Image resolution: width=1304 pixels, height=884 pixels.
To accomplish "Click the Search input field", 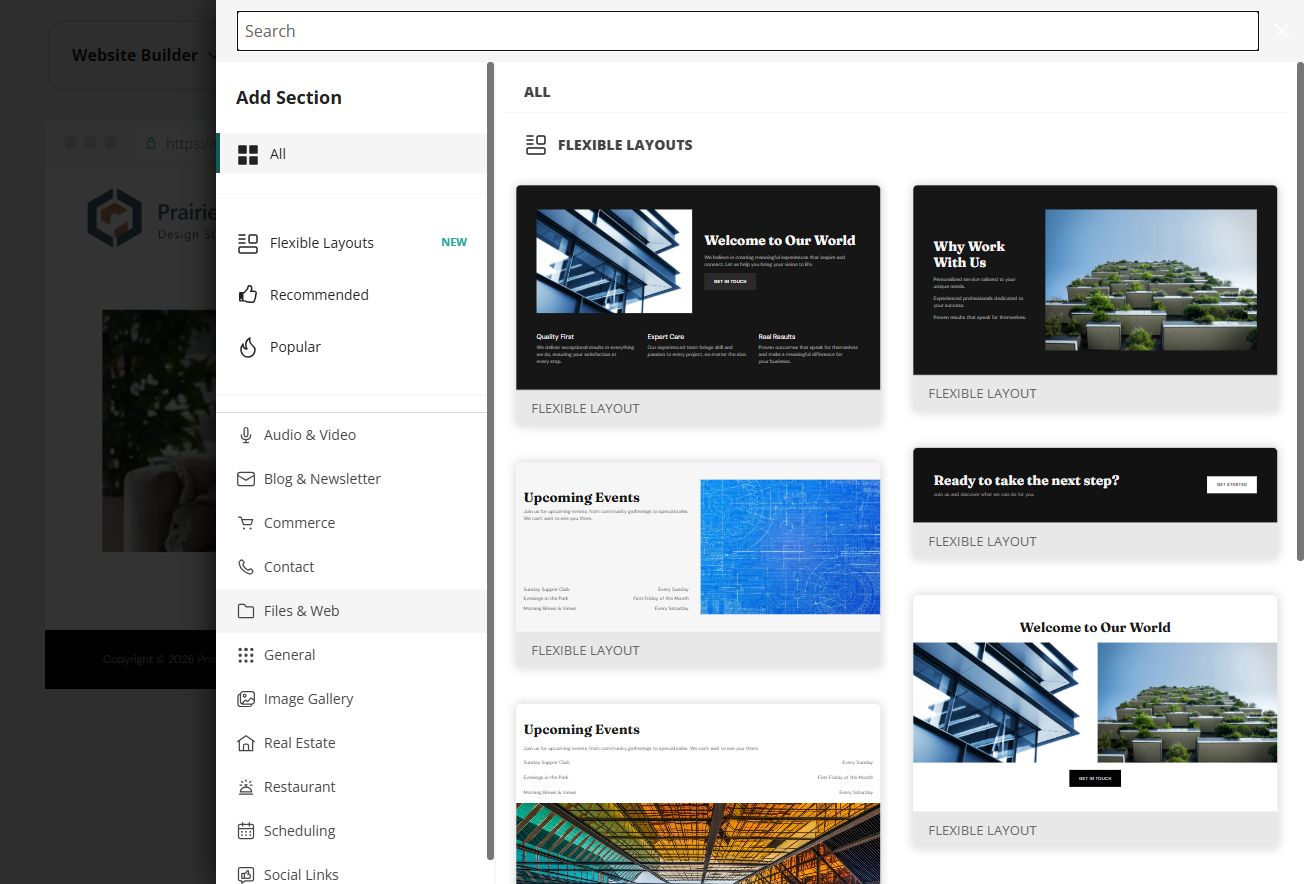I will [x=747, y=31].
